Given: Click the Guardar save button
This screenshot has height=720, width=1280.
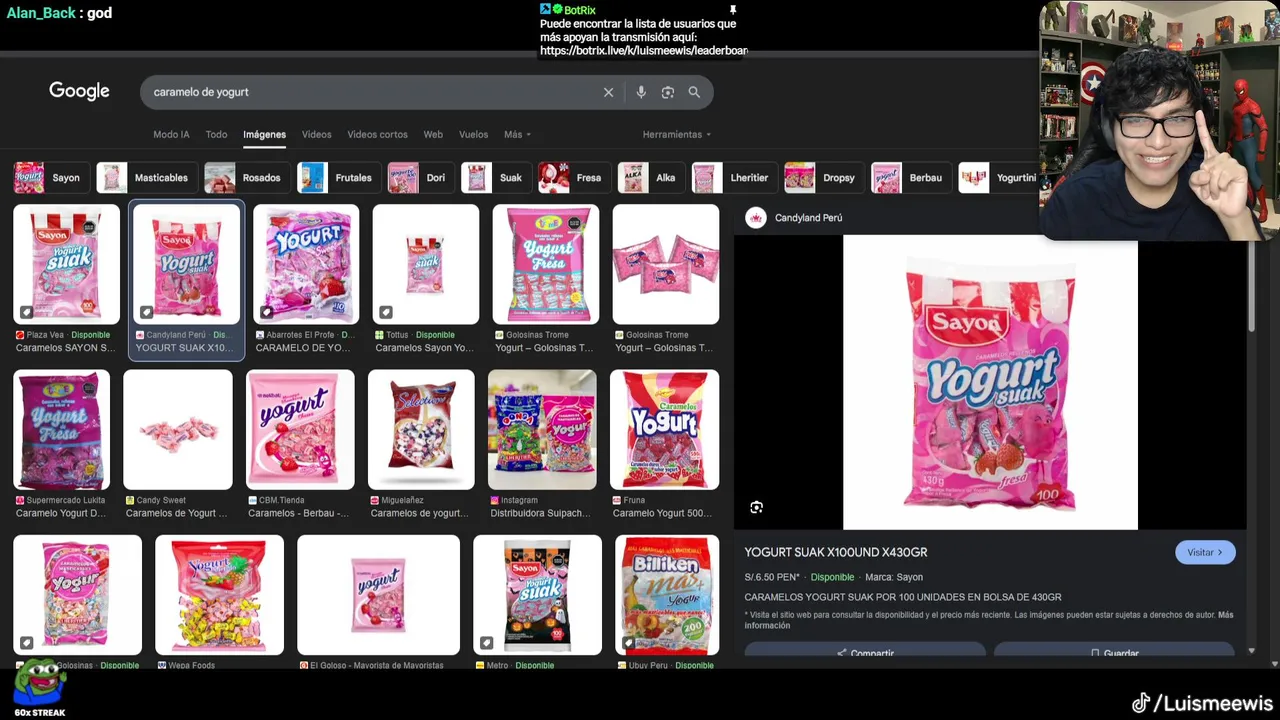Looking at the screenshot, I should tap(1114, 651).
